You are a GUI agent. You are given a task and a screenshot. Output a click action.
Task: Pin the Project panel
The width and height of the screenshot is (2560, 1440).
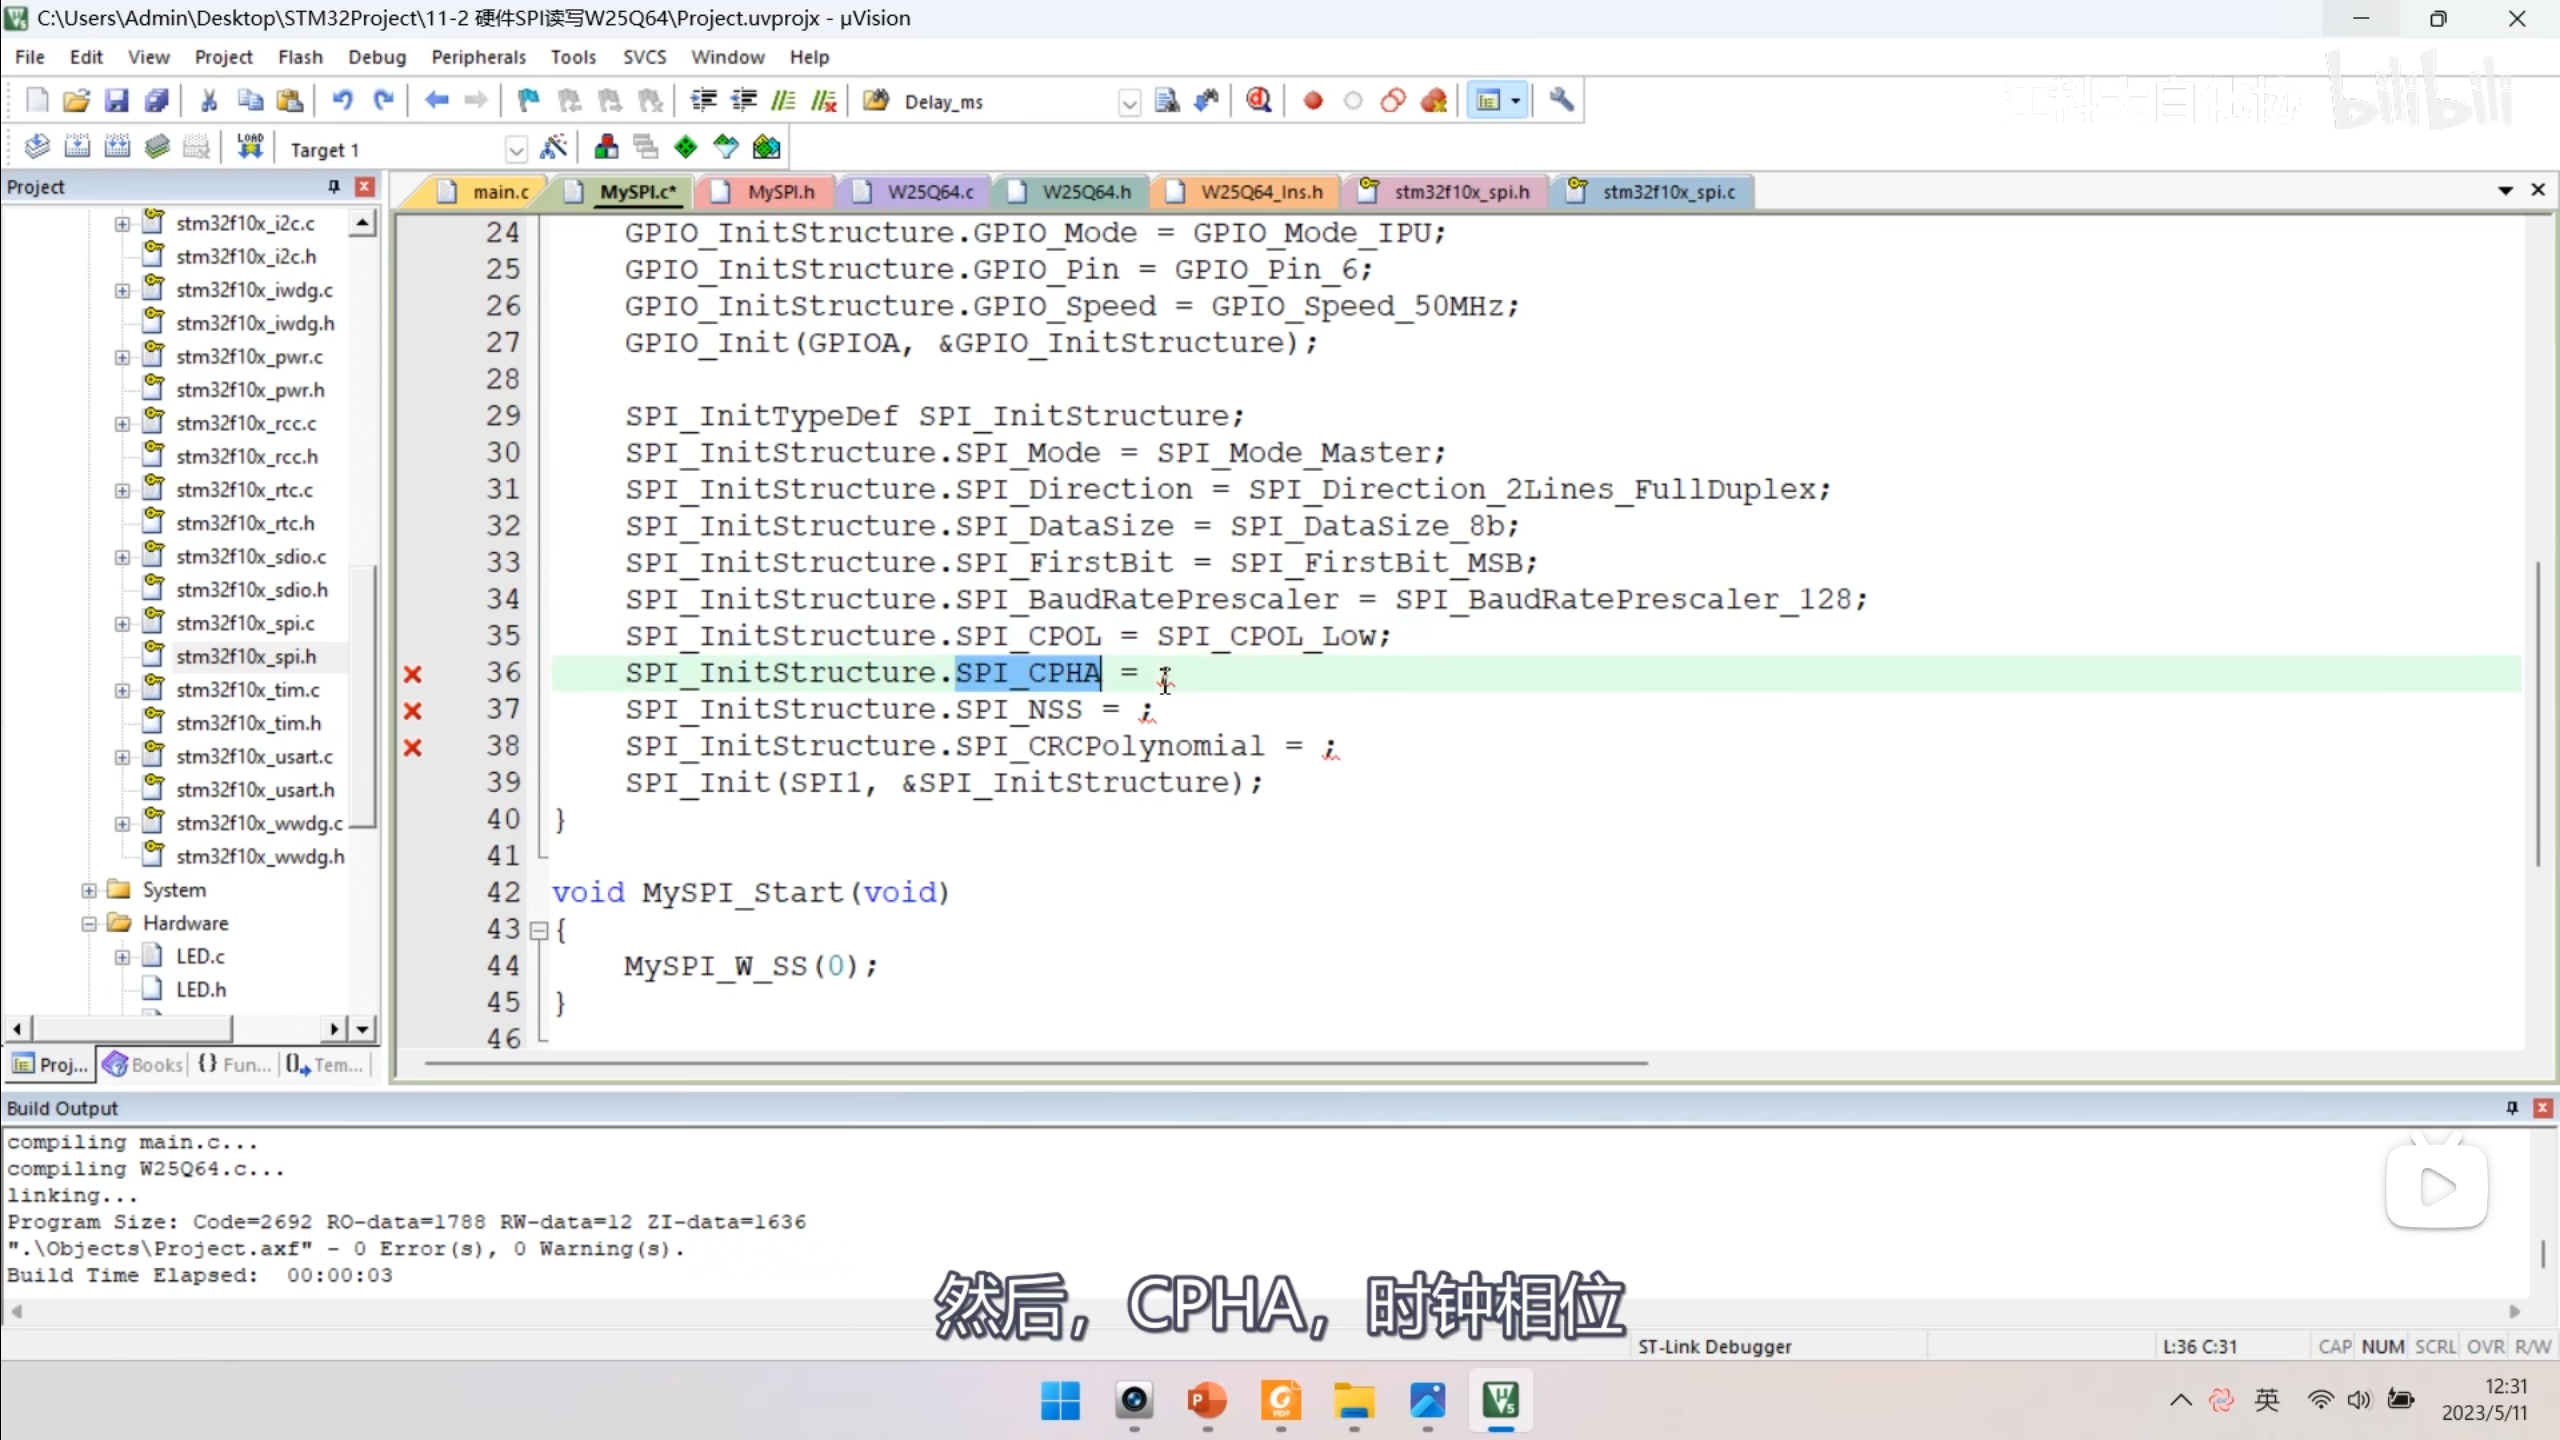coord(334,187)
